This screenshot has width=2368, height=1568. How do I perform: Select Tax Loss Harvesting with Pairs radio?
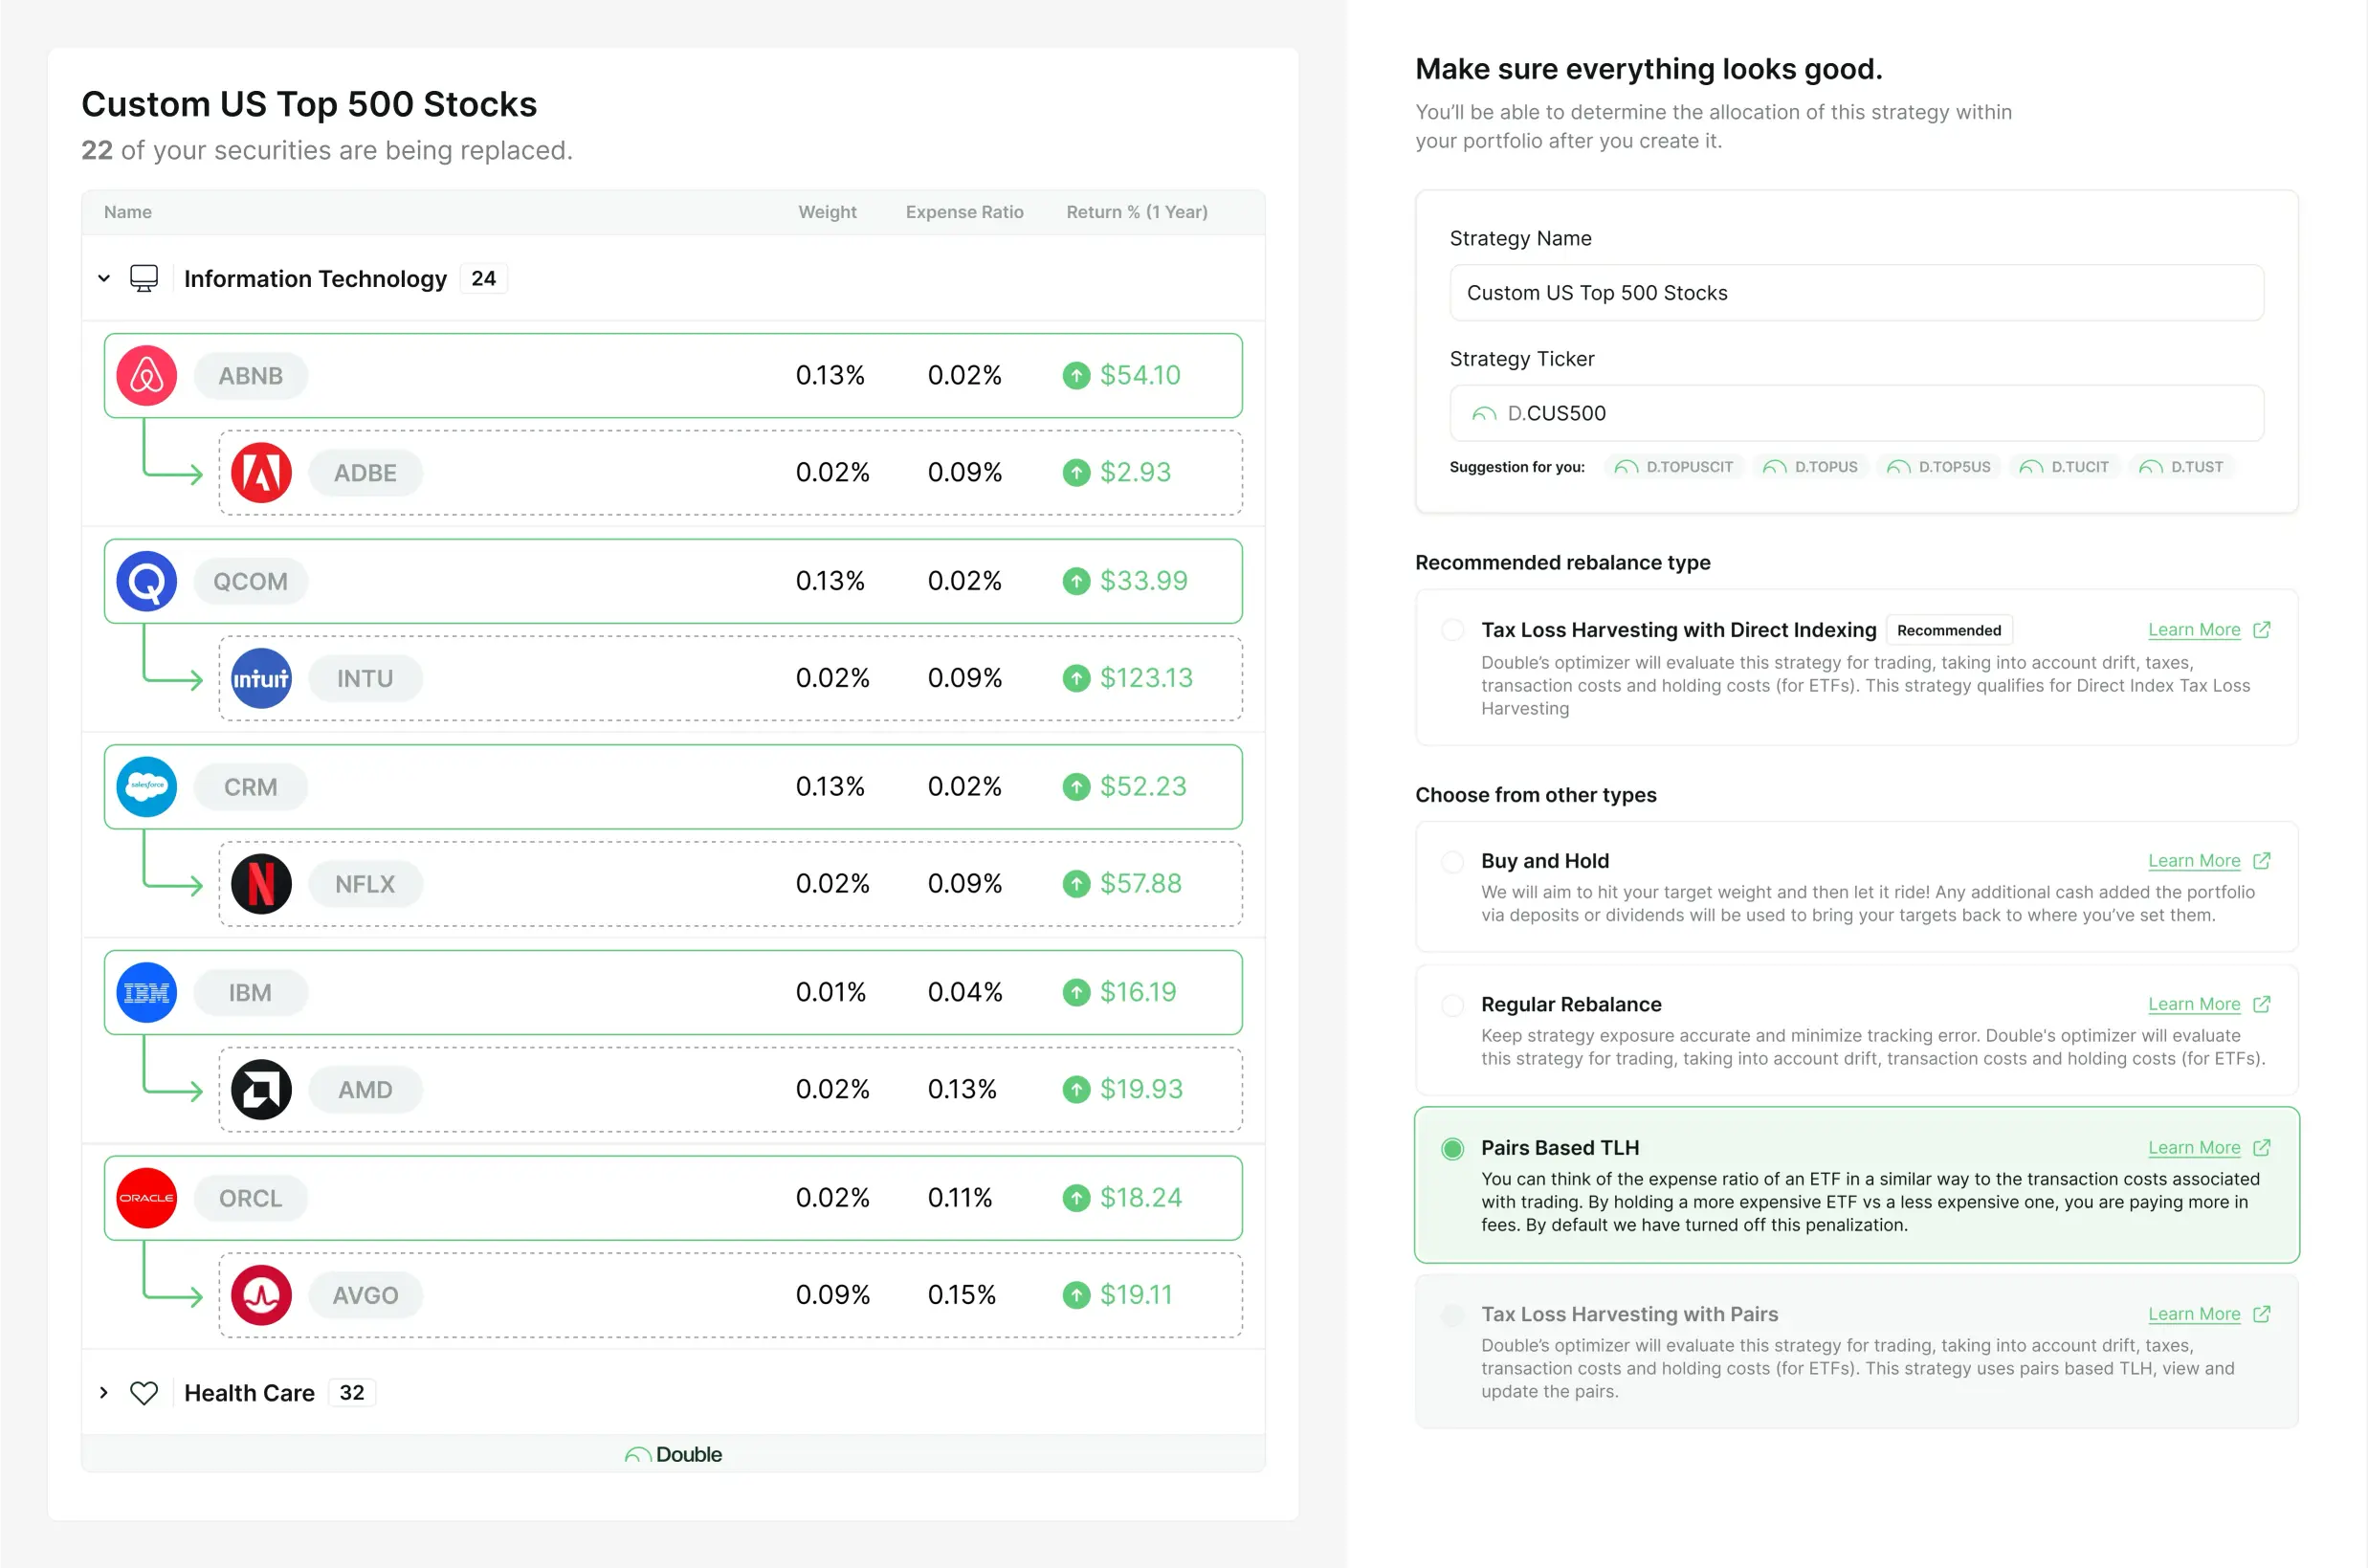point(1453,1314)
